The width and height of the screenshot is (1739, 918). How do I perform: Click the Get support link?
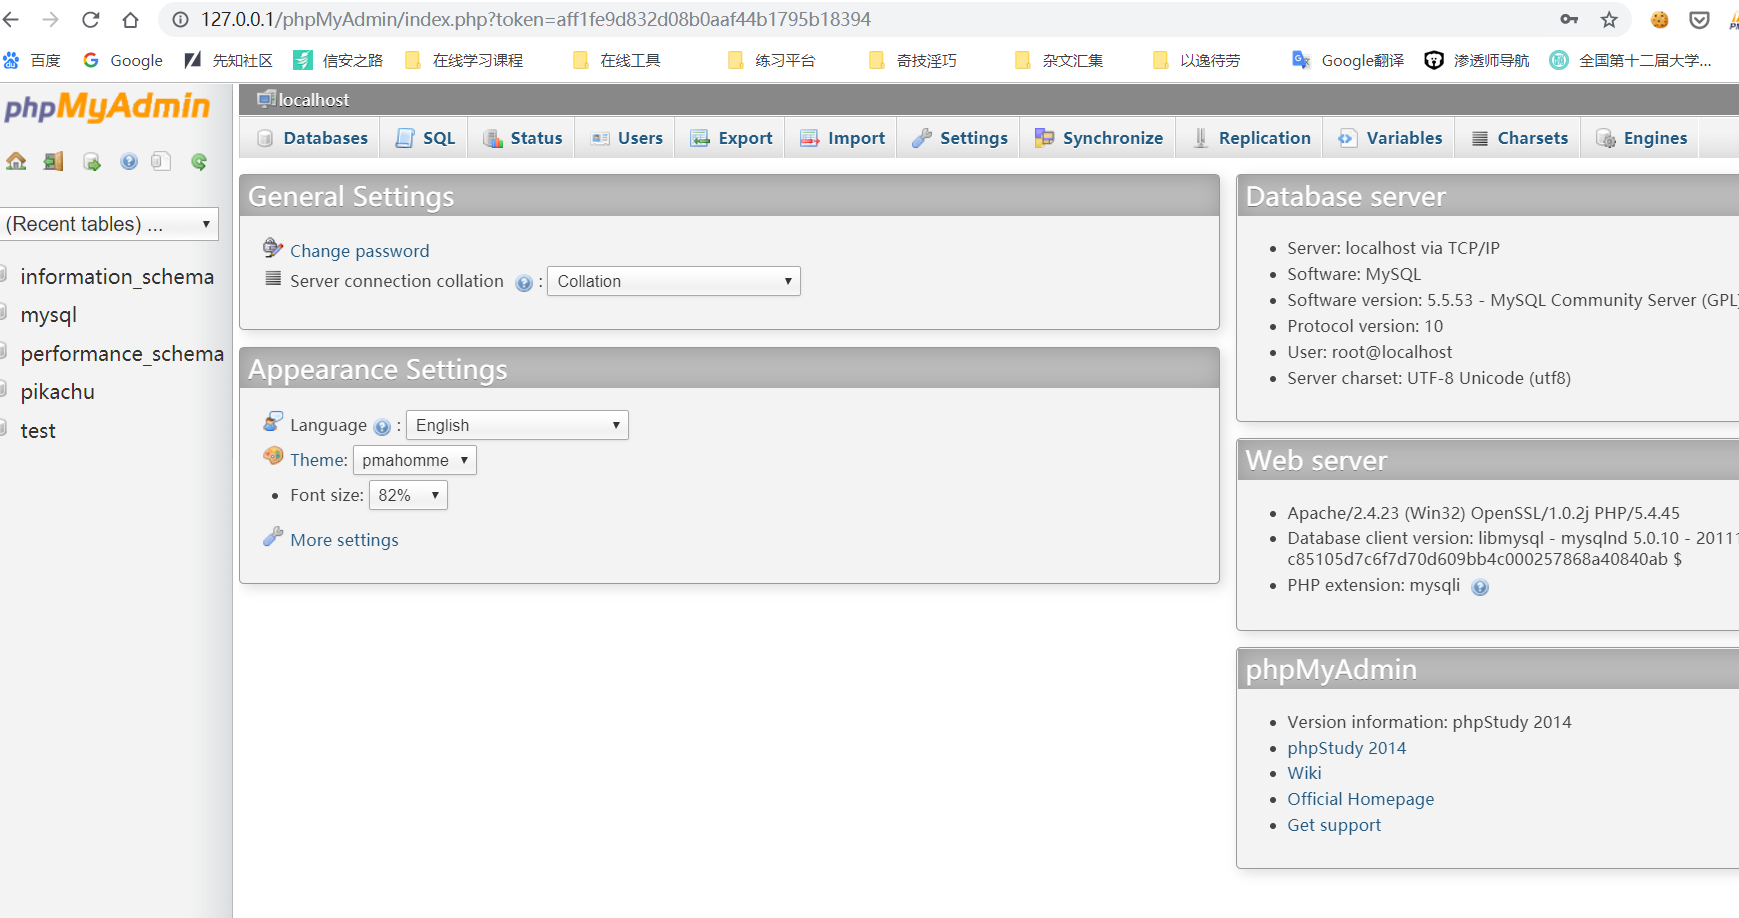tap(1334, 825)
